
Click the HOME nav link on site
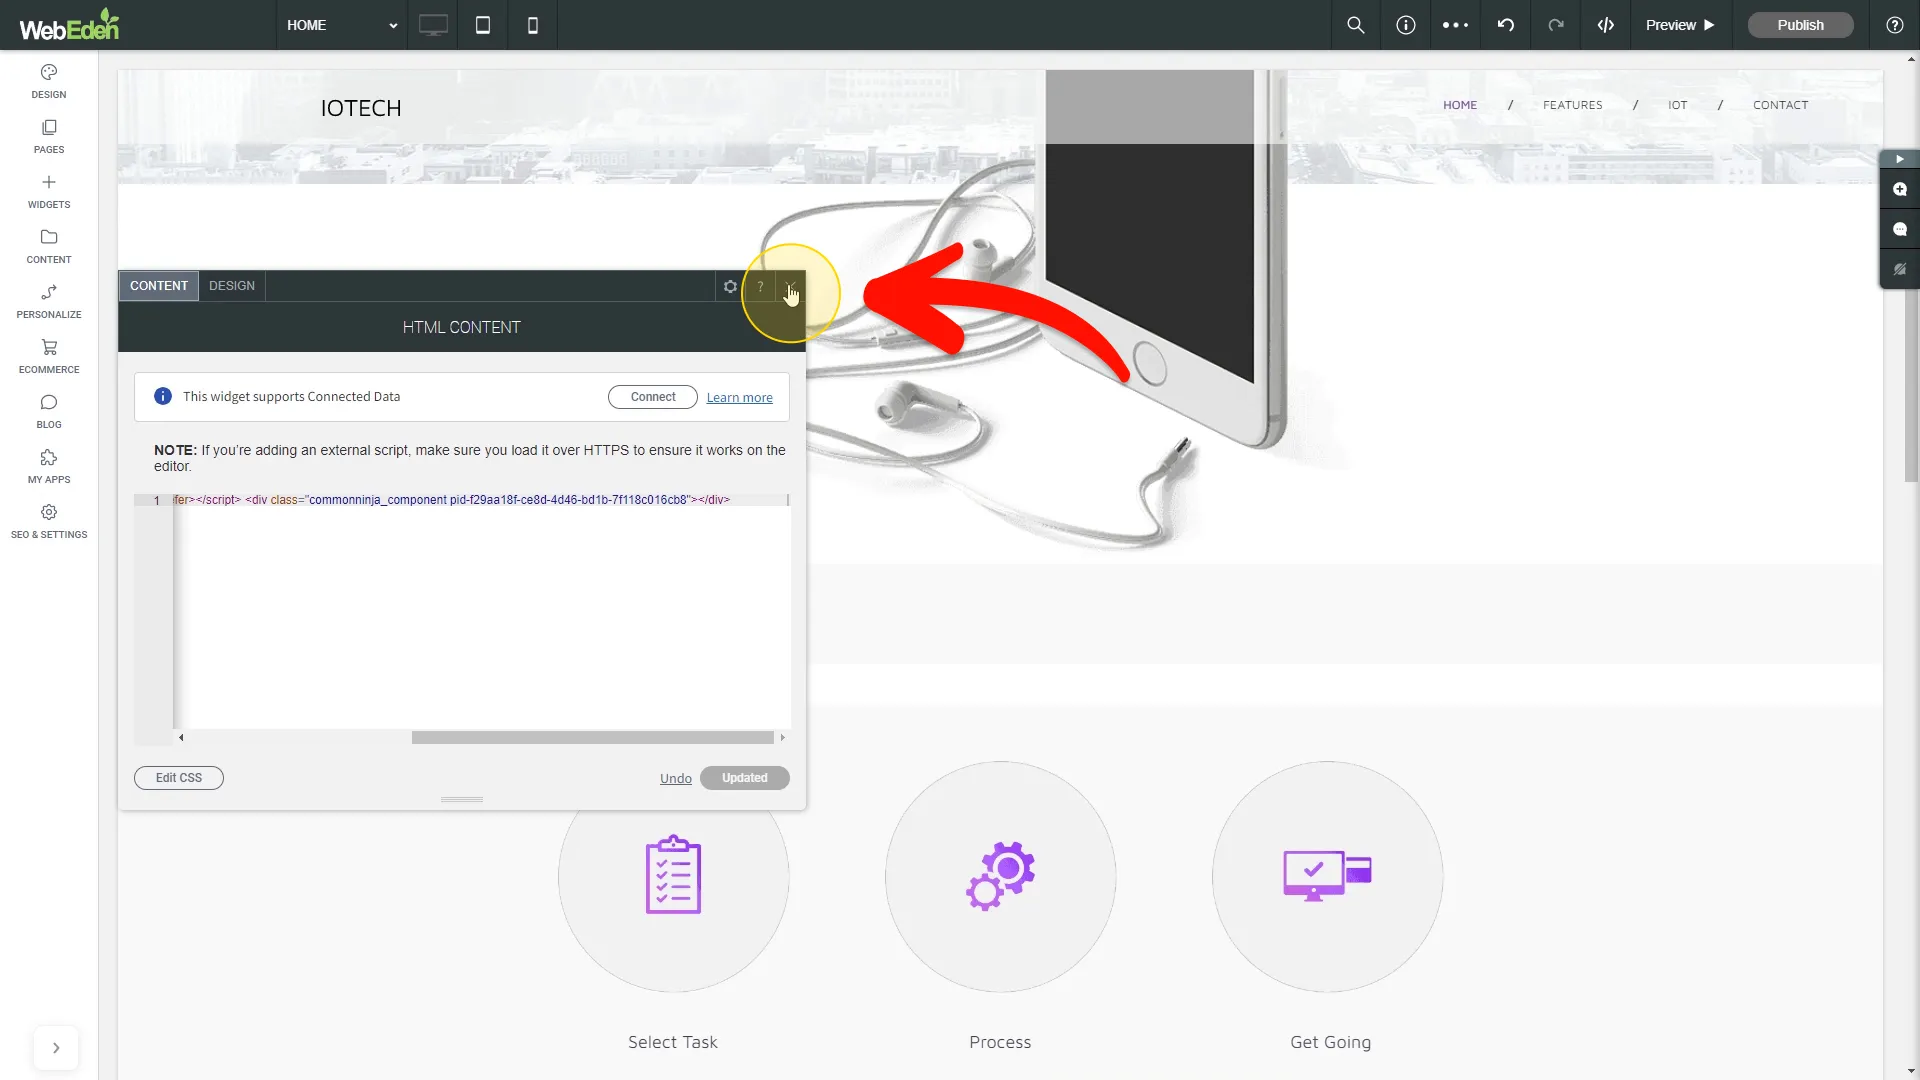1460,105
